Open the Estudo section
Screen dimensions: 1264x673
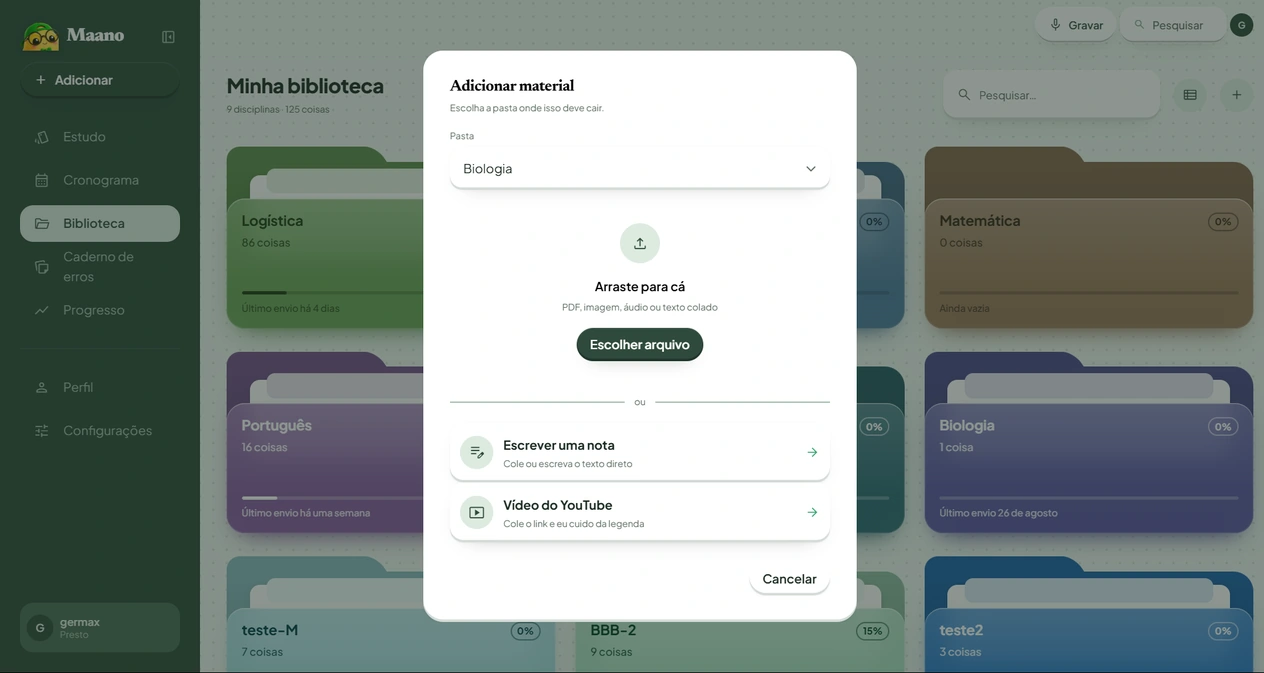coord(100,137)
